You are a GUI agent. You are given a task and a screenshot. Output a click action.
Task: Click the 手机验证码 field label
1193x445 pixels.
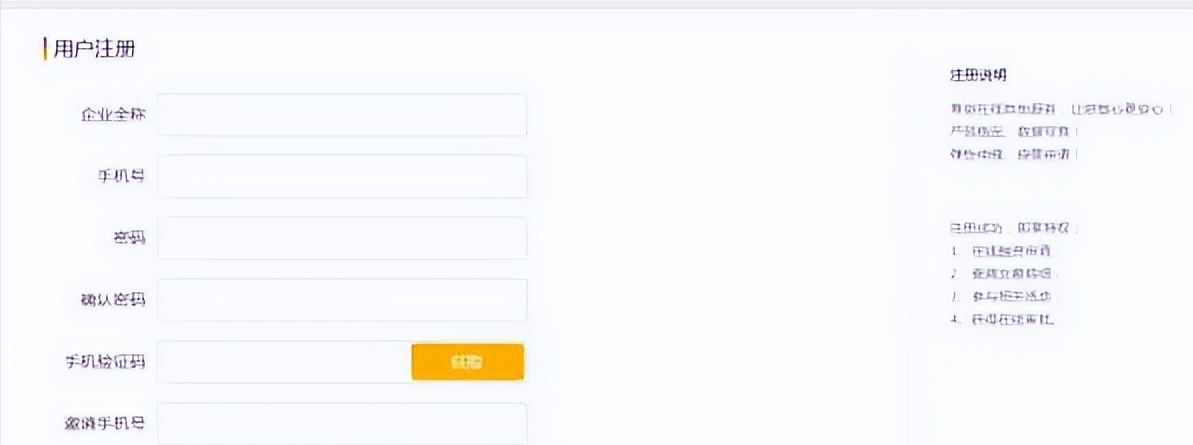106,362
